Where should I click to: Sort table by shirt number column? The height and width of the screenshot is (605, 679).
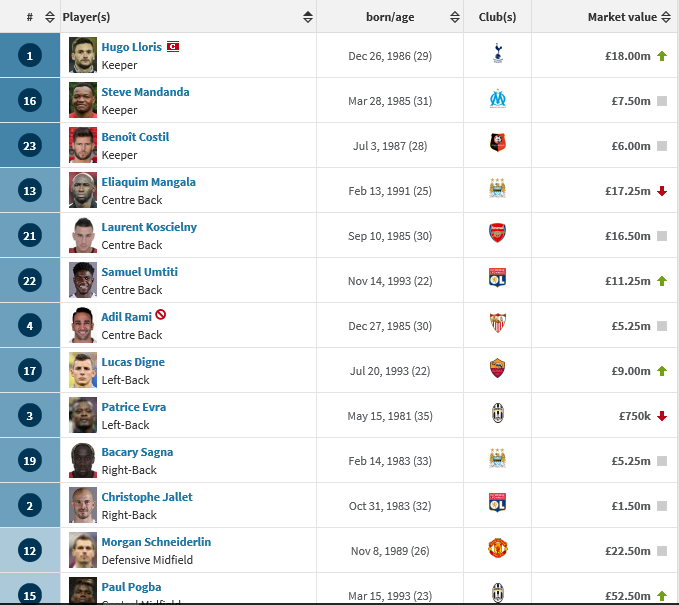coord(50,17)
